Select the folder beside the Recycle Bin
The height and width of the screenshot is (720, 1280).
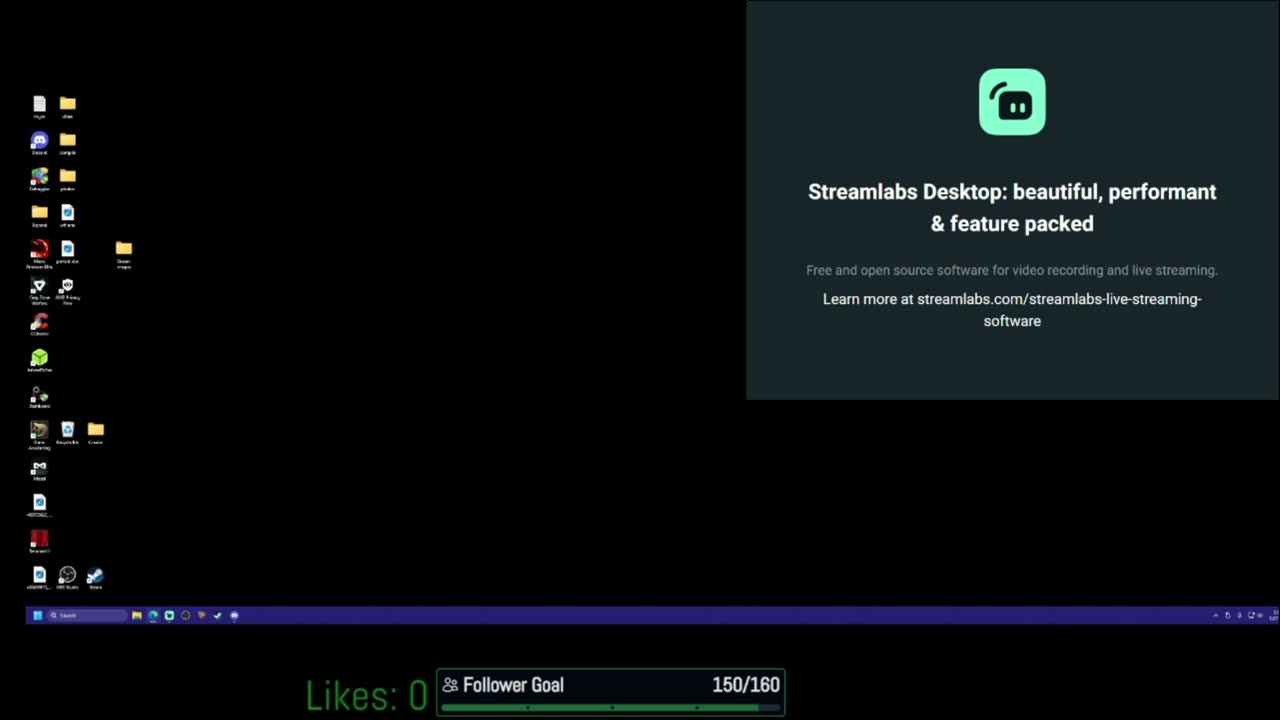click(x=95, y=432)
